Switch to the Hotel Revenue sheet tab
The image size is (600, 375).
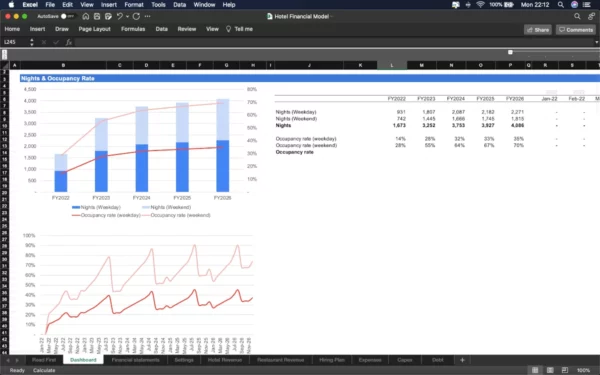click(x=225, y=360)
